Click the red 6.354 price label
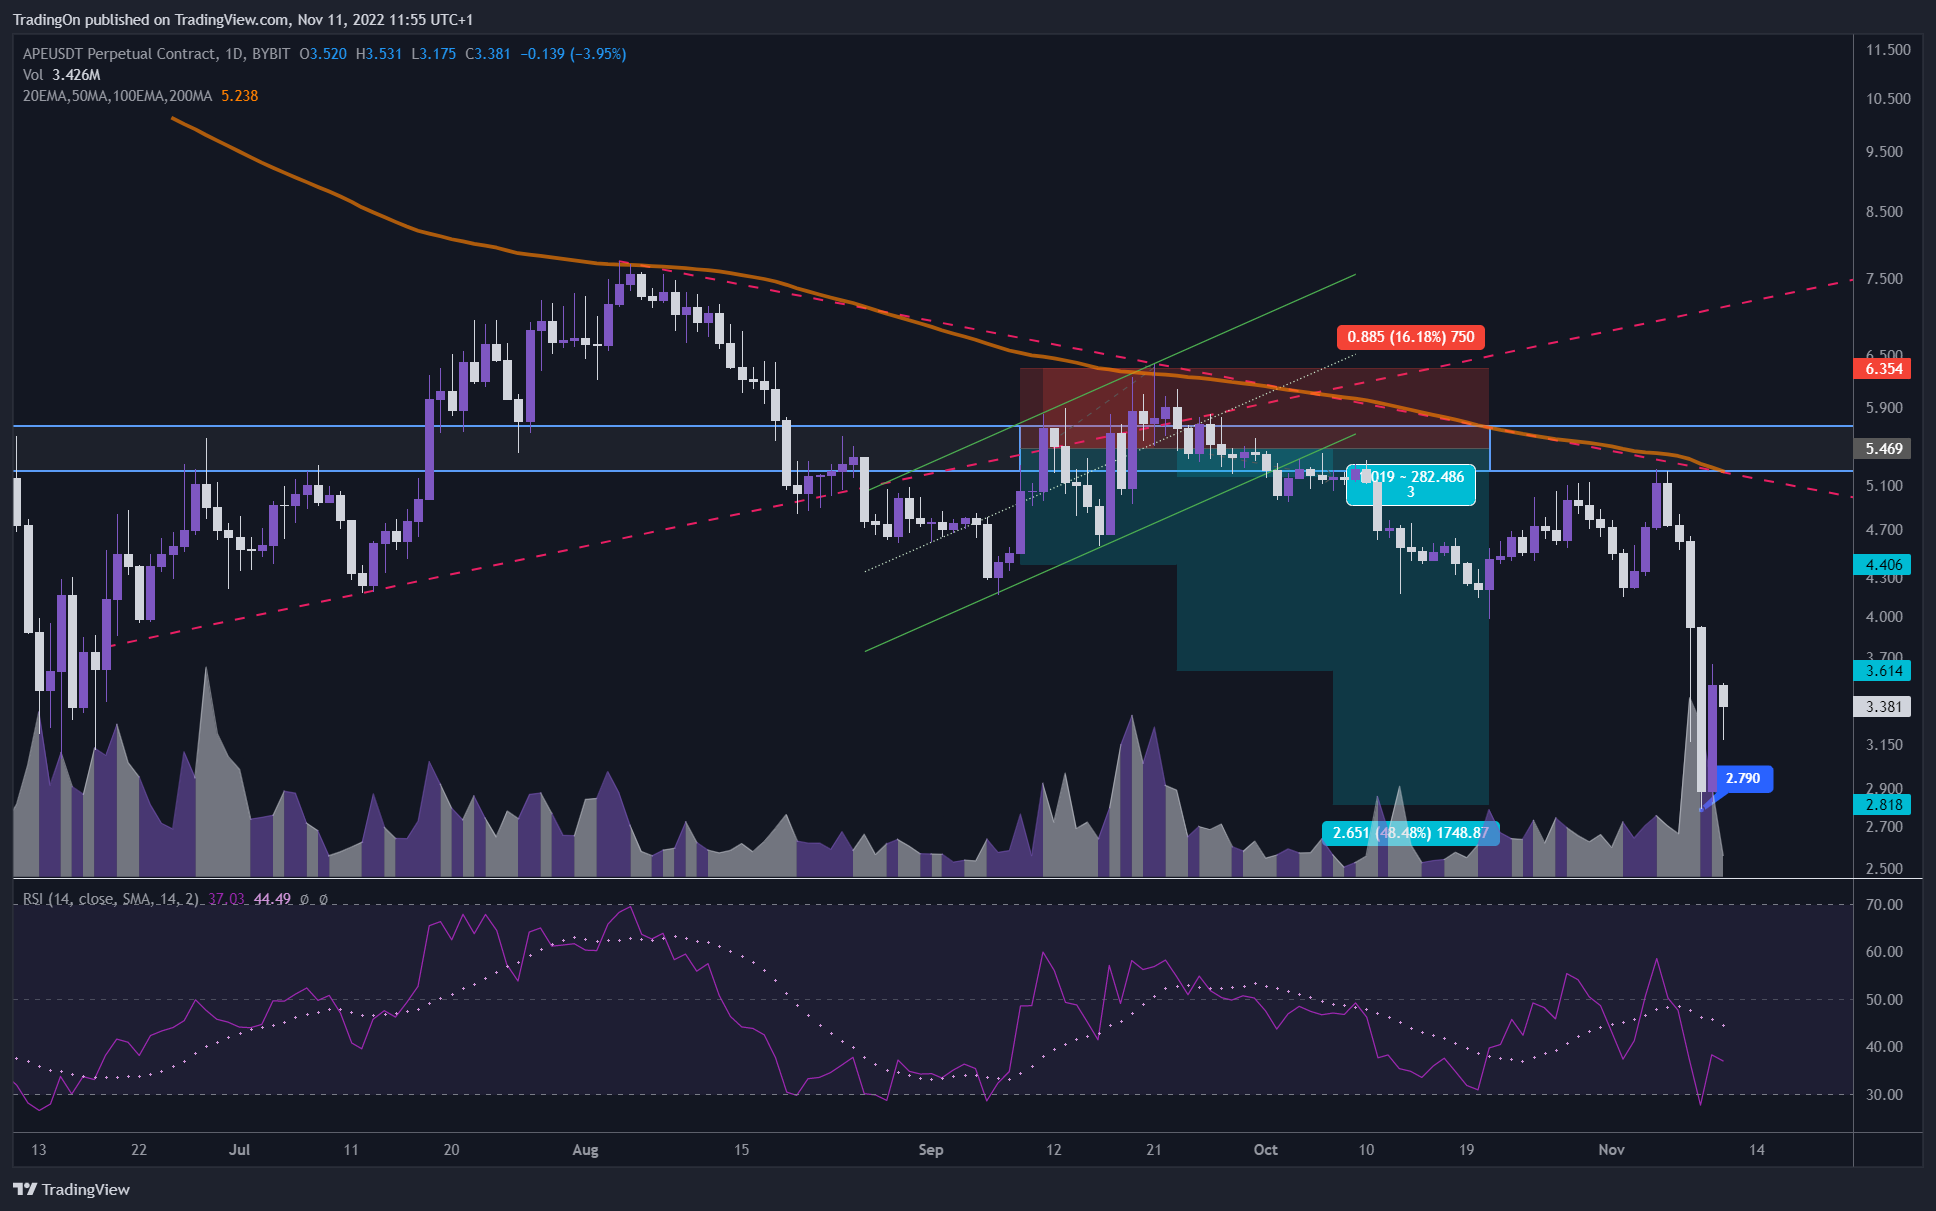 pyautogui.click(x=1883, y=369)
